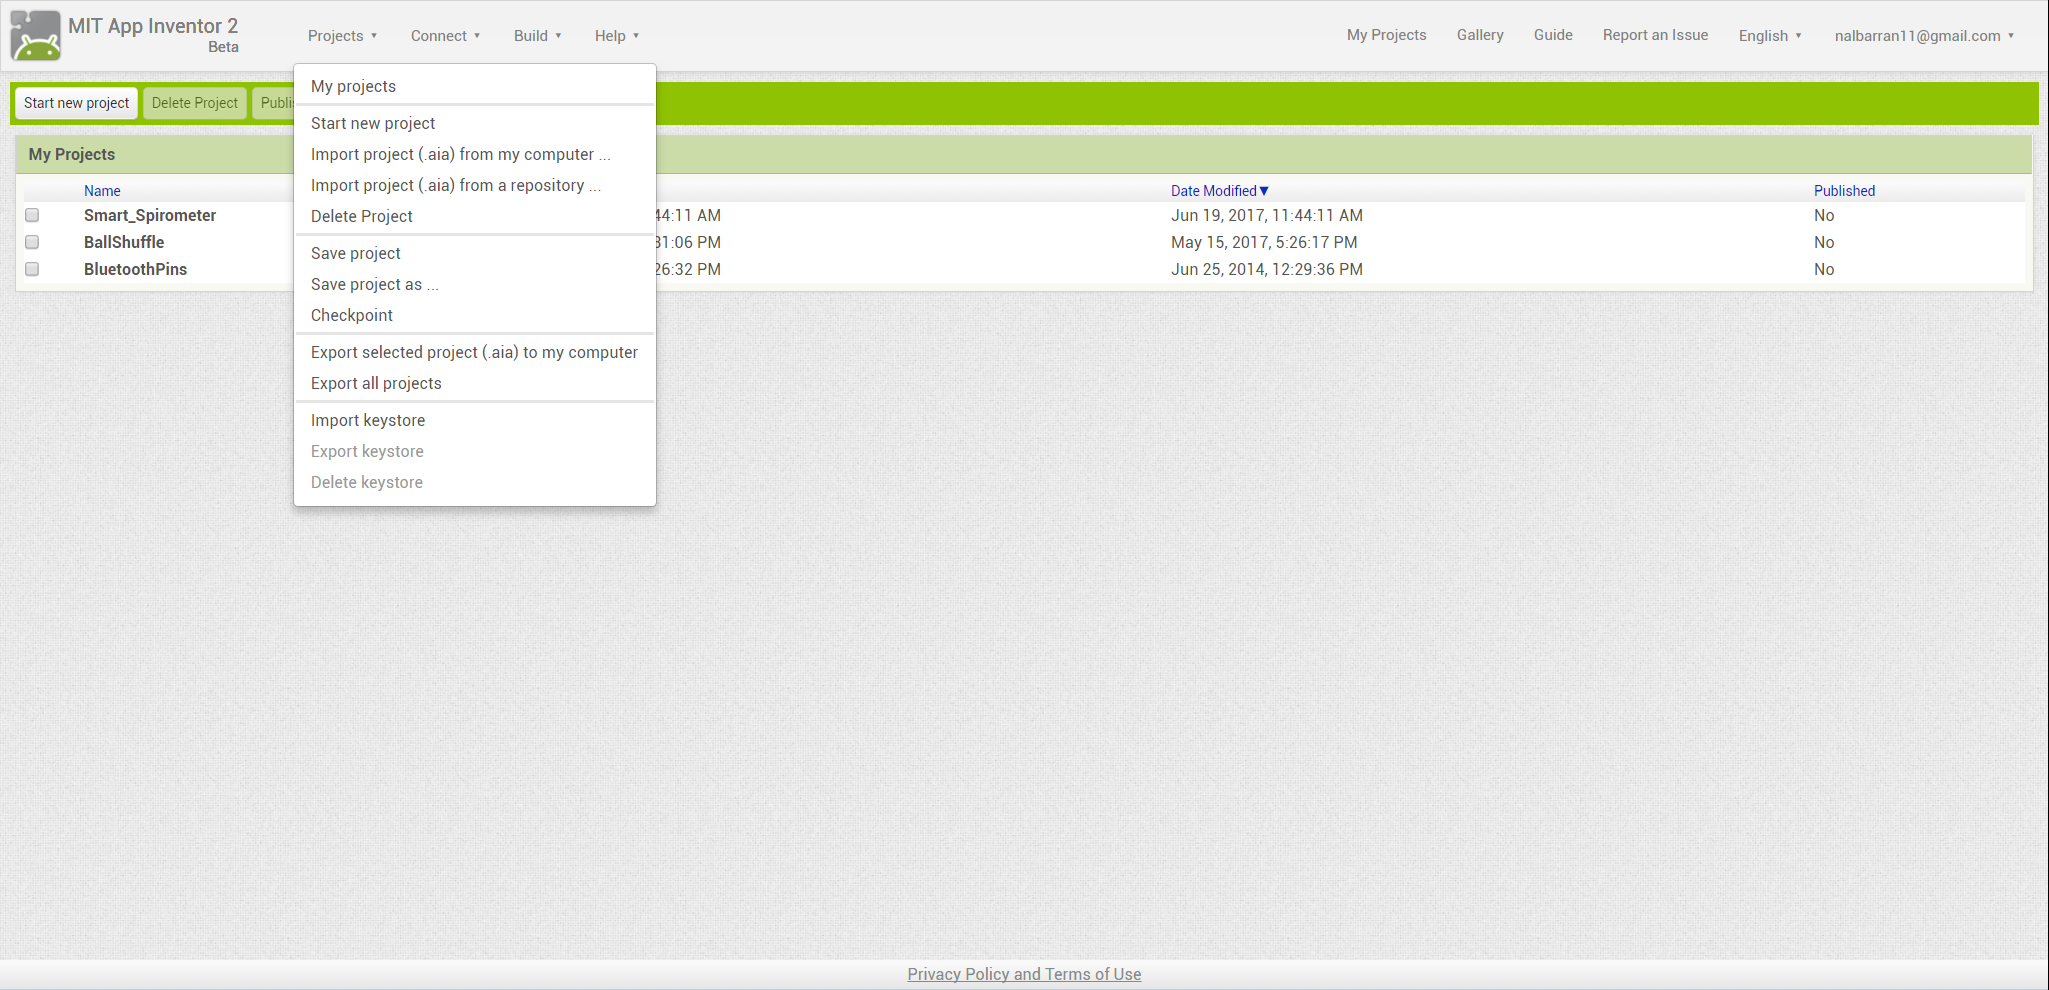Tick the Smart_Spirometer project checkbox

point(32,215)
